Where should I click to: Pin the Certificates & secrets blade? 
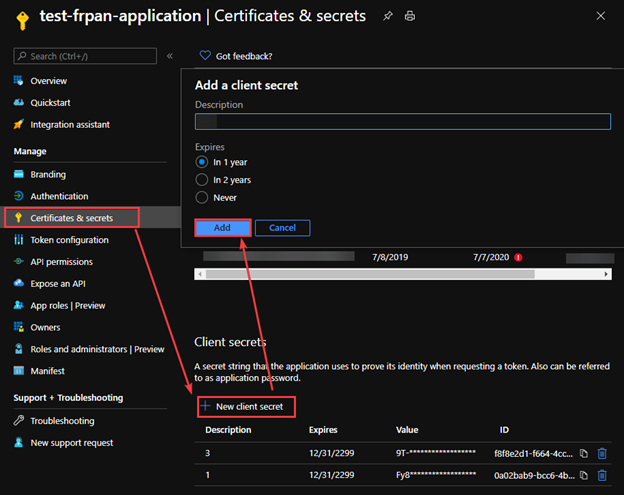[x=388, y=16]
